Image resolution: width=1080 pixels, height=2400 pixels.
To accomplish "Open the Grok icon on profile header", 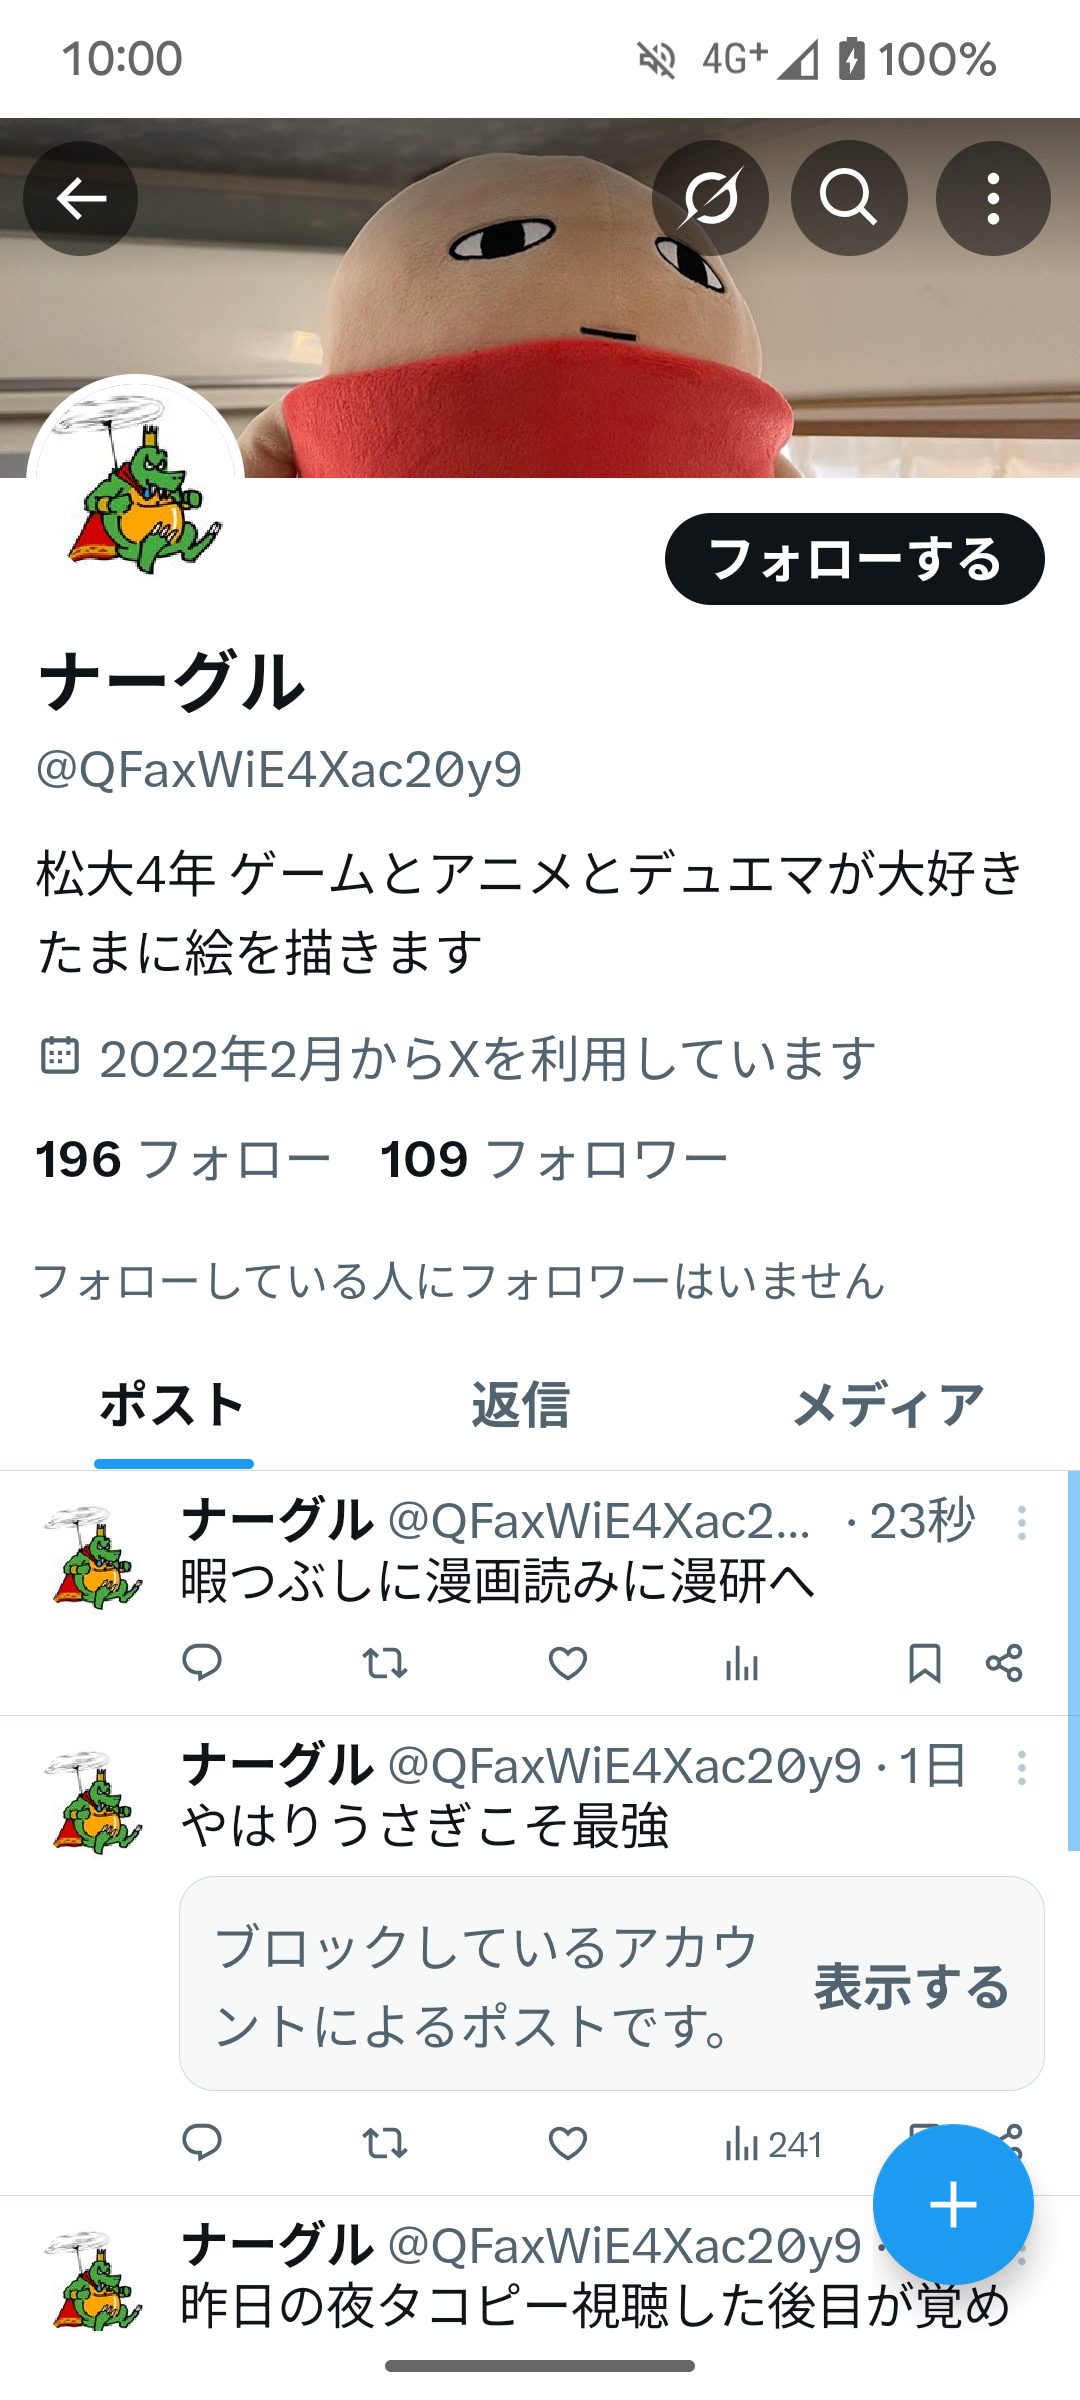I will pyautogui.click(x=710, y=198).
